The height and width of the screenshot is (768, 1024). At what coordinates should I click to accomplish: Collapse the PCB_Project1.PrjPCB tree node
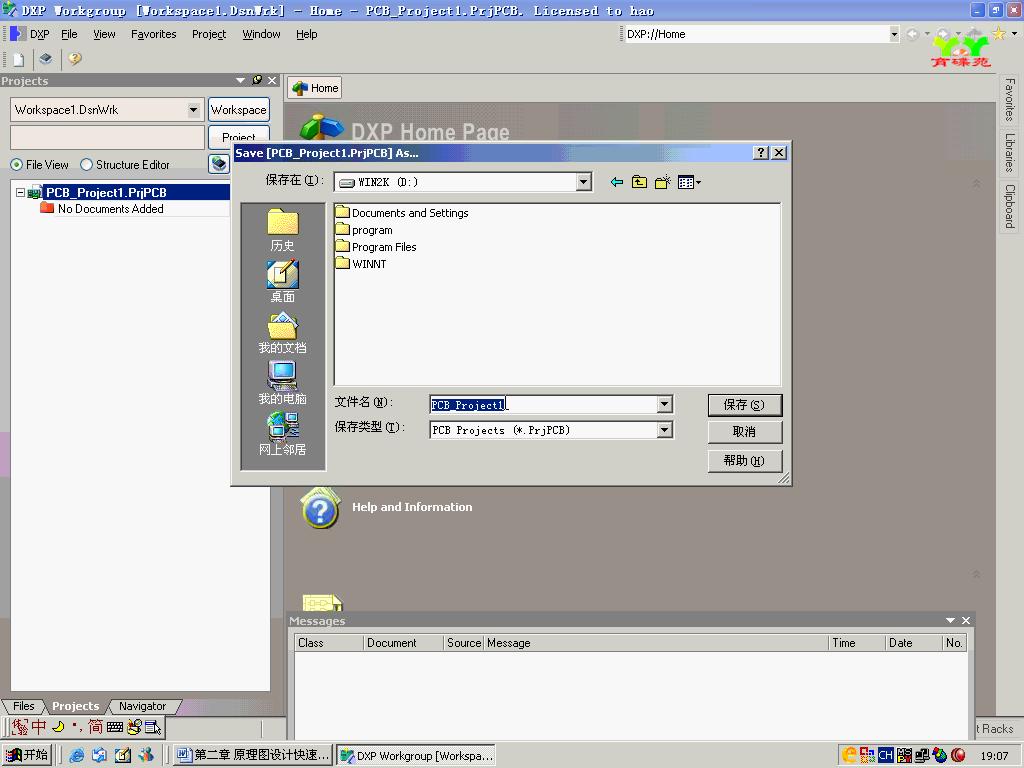(20, 193)
